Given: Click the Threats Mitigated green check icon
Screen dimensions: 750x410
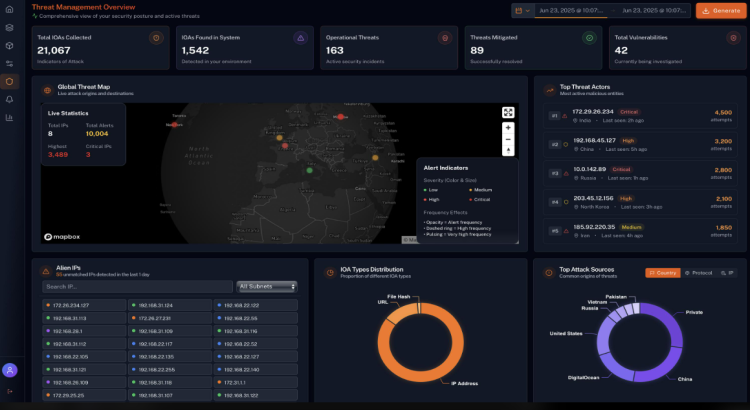Looking at the screenshot, I should coord(589,38).
